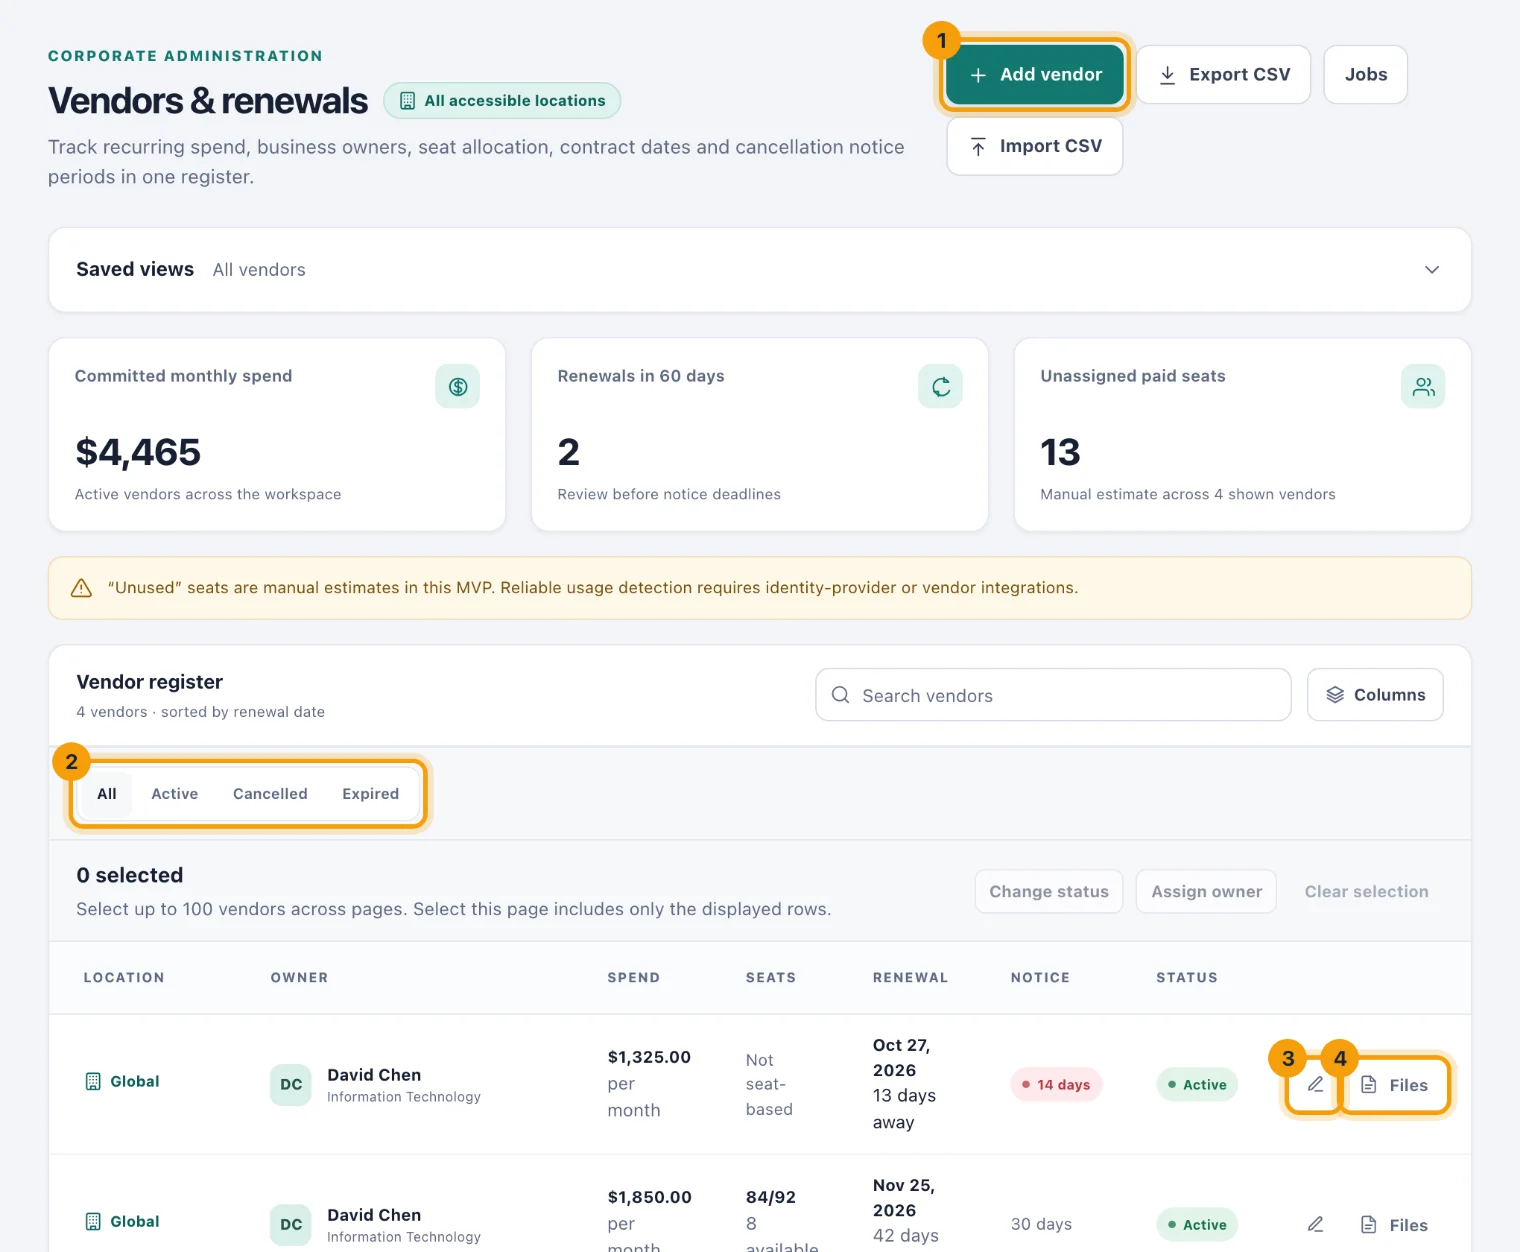Screen dimensions: 1520x1252
Task: Select the Expired tab
Action: pos(371,794)
